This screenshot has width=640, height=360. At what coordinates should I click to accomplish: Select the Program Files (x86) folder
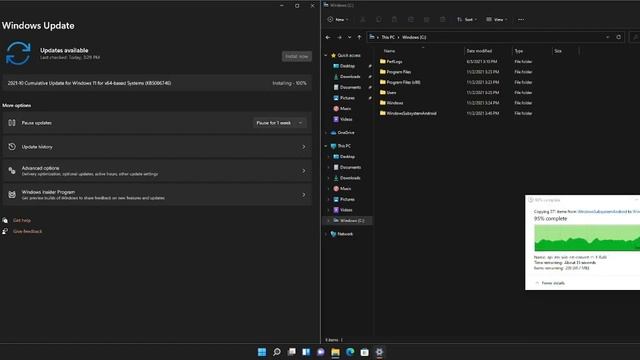(400, 82)
